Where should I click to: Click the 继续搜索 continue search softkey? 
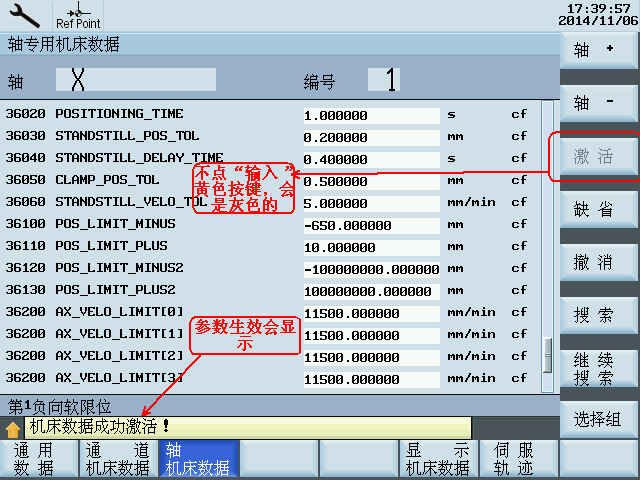coord(598,369)
